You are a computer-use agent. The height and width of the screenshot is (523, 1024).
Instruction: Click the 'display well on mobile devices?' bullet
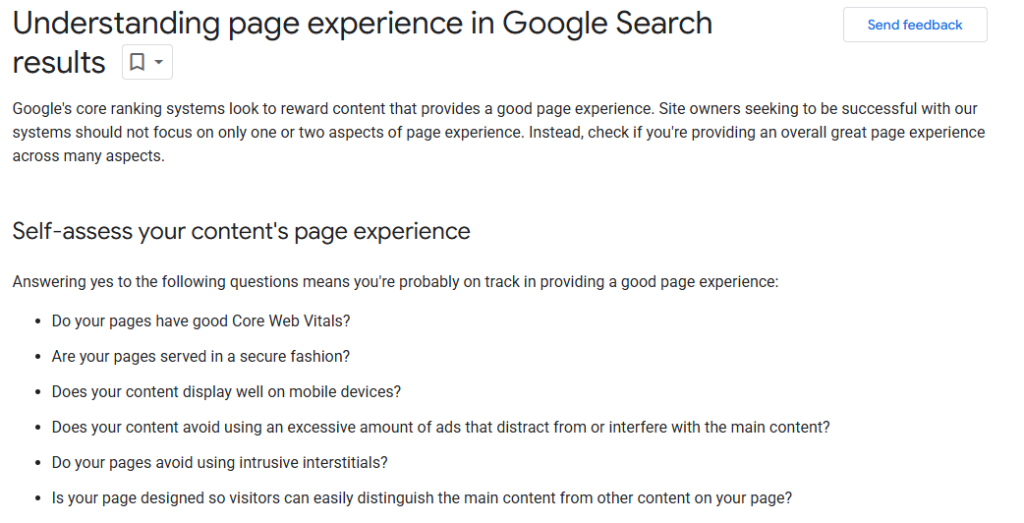pos(226,392)
